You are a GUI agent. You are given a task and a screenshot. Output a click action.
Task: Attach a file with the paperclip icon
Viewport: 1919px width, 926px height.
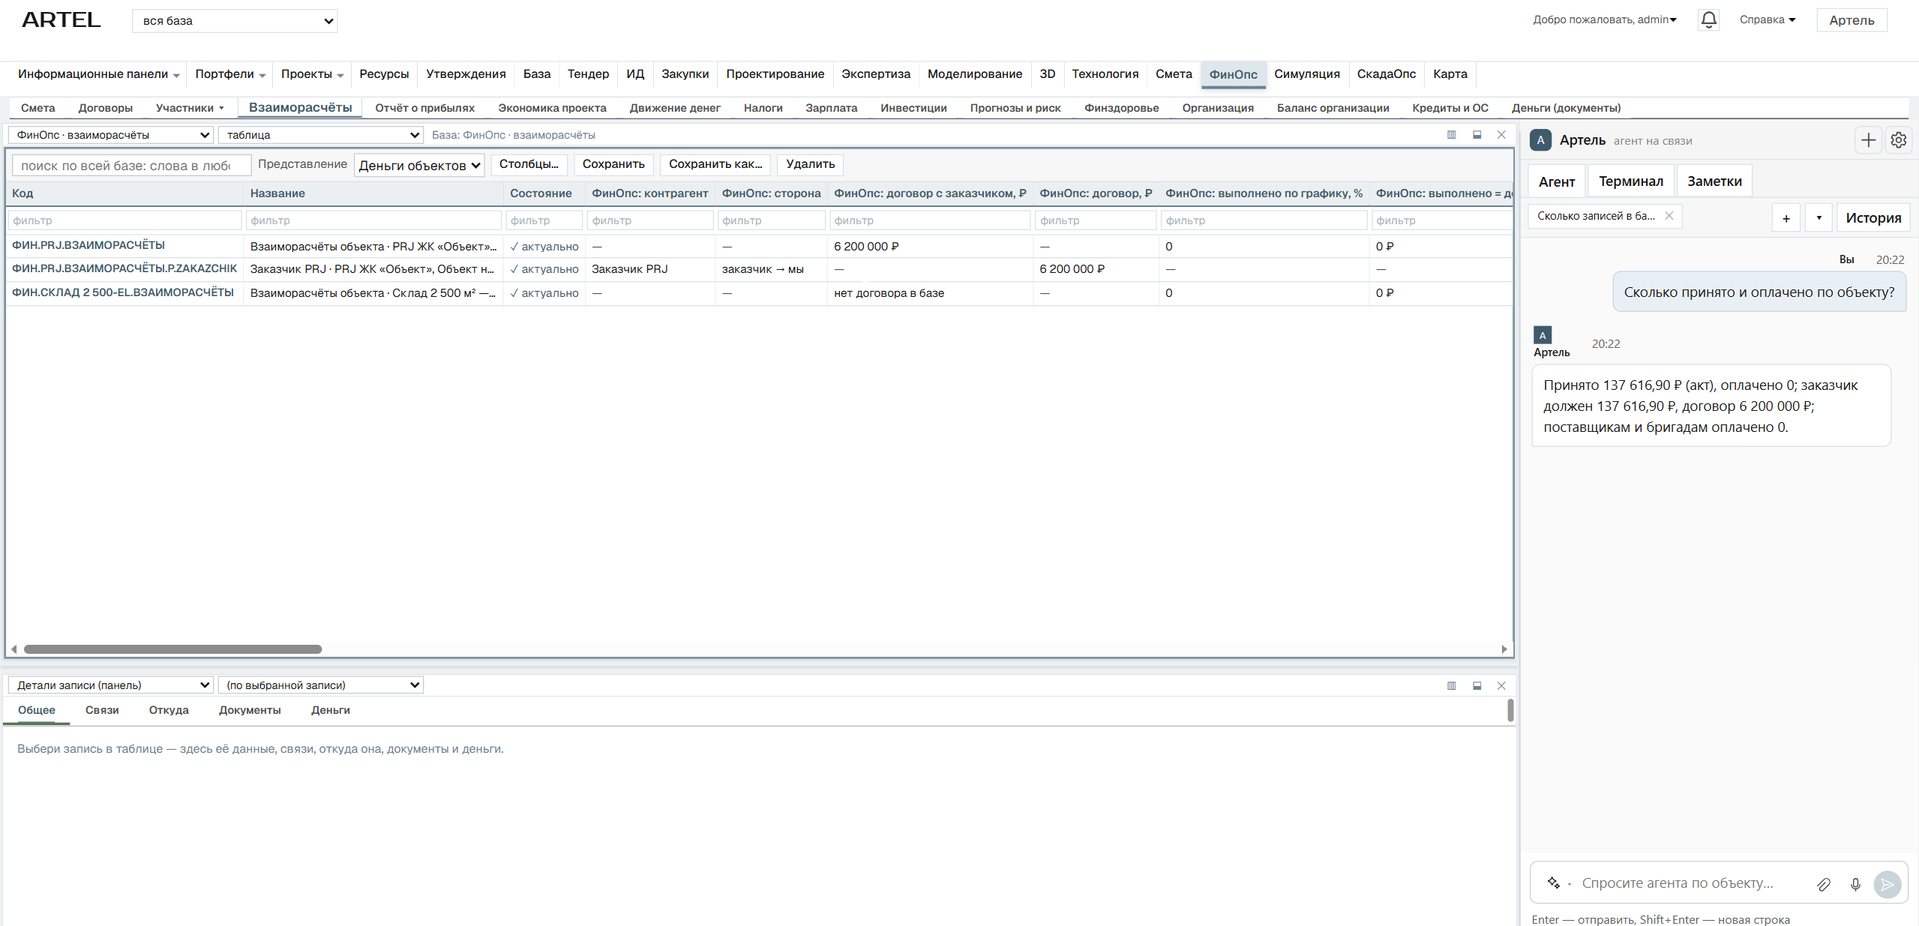[x=1824, y=884]
